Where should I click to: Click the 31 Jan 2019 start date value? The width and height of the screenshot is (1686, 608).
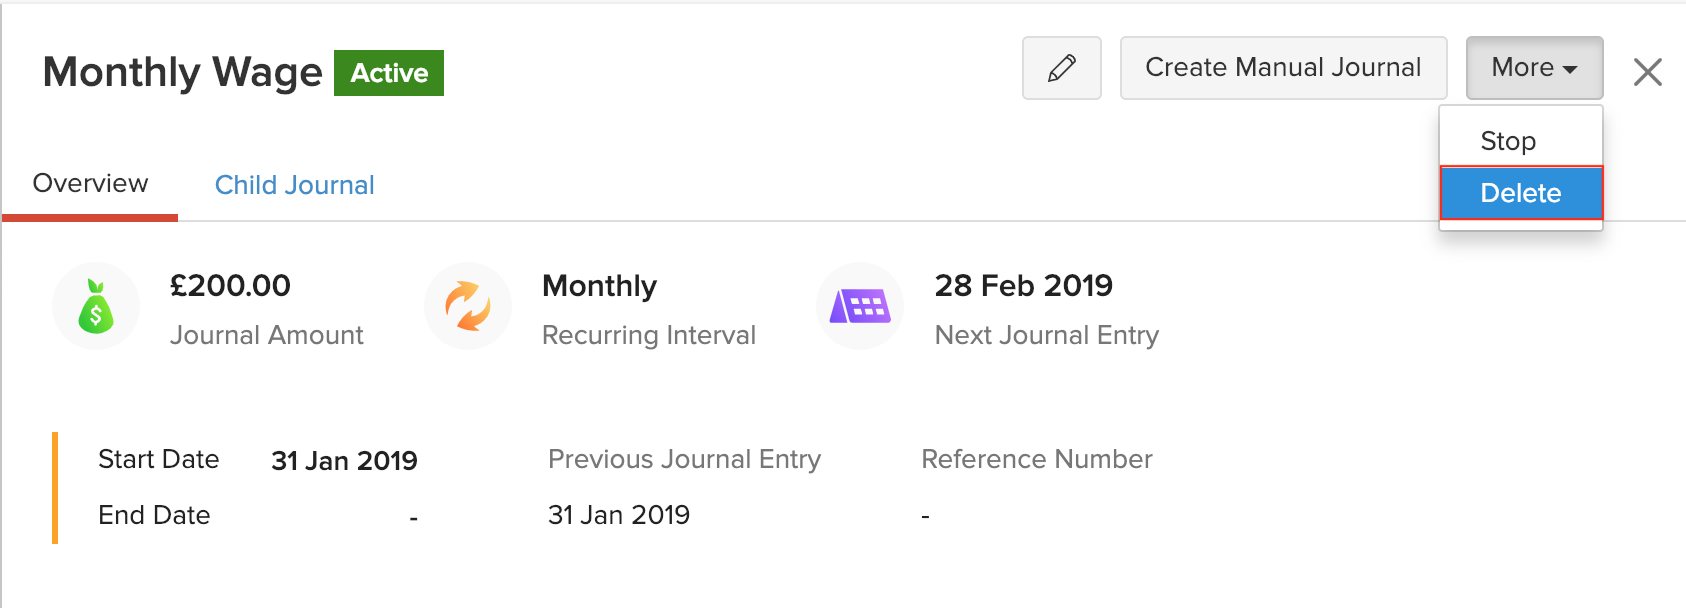pos(344,461)
